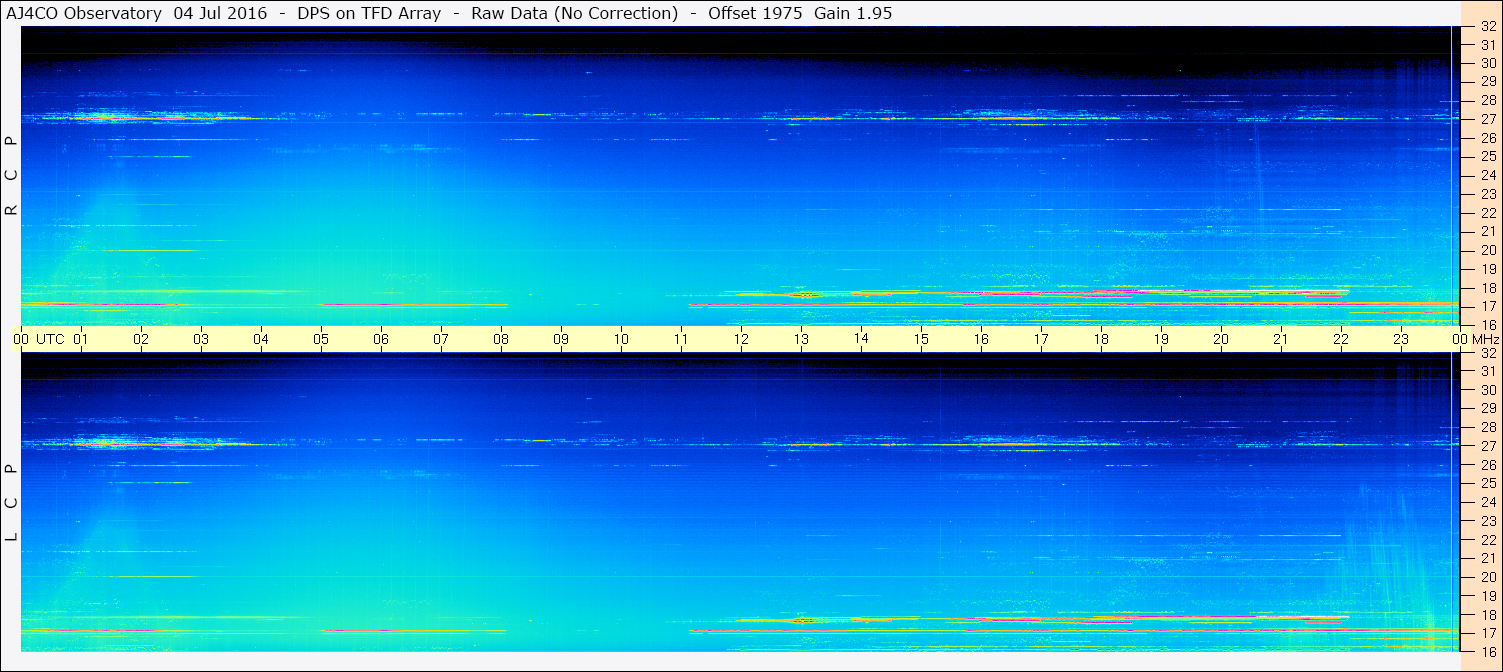1503x672 pixels.
Task: Click the 03 hour marker on UTC axis
Action: (x=201, y=339)
